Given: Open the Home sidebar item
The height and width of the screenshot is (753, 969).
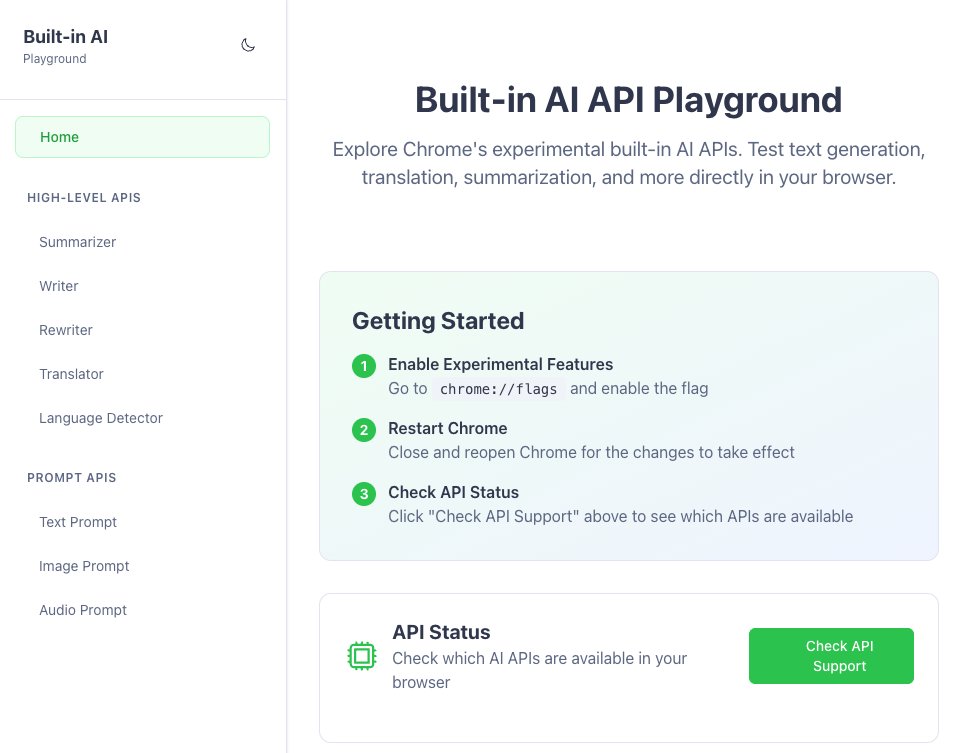Looking at the screenshot, I should (142, 137).
